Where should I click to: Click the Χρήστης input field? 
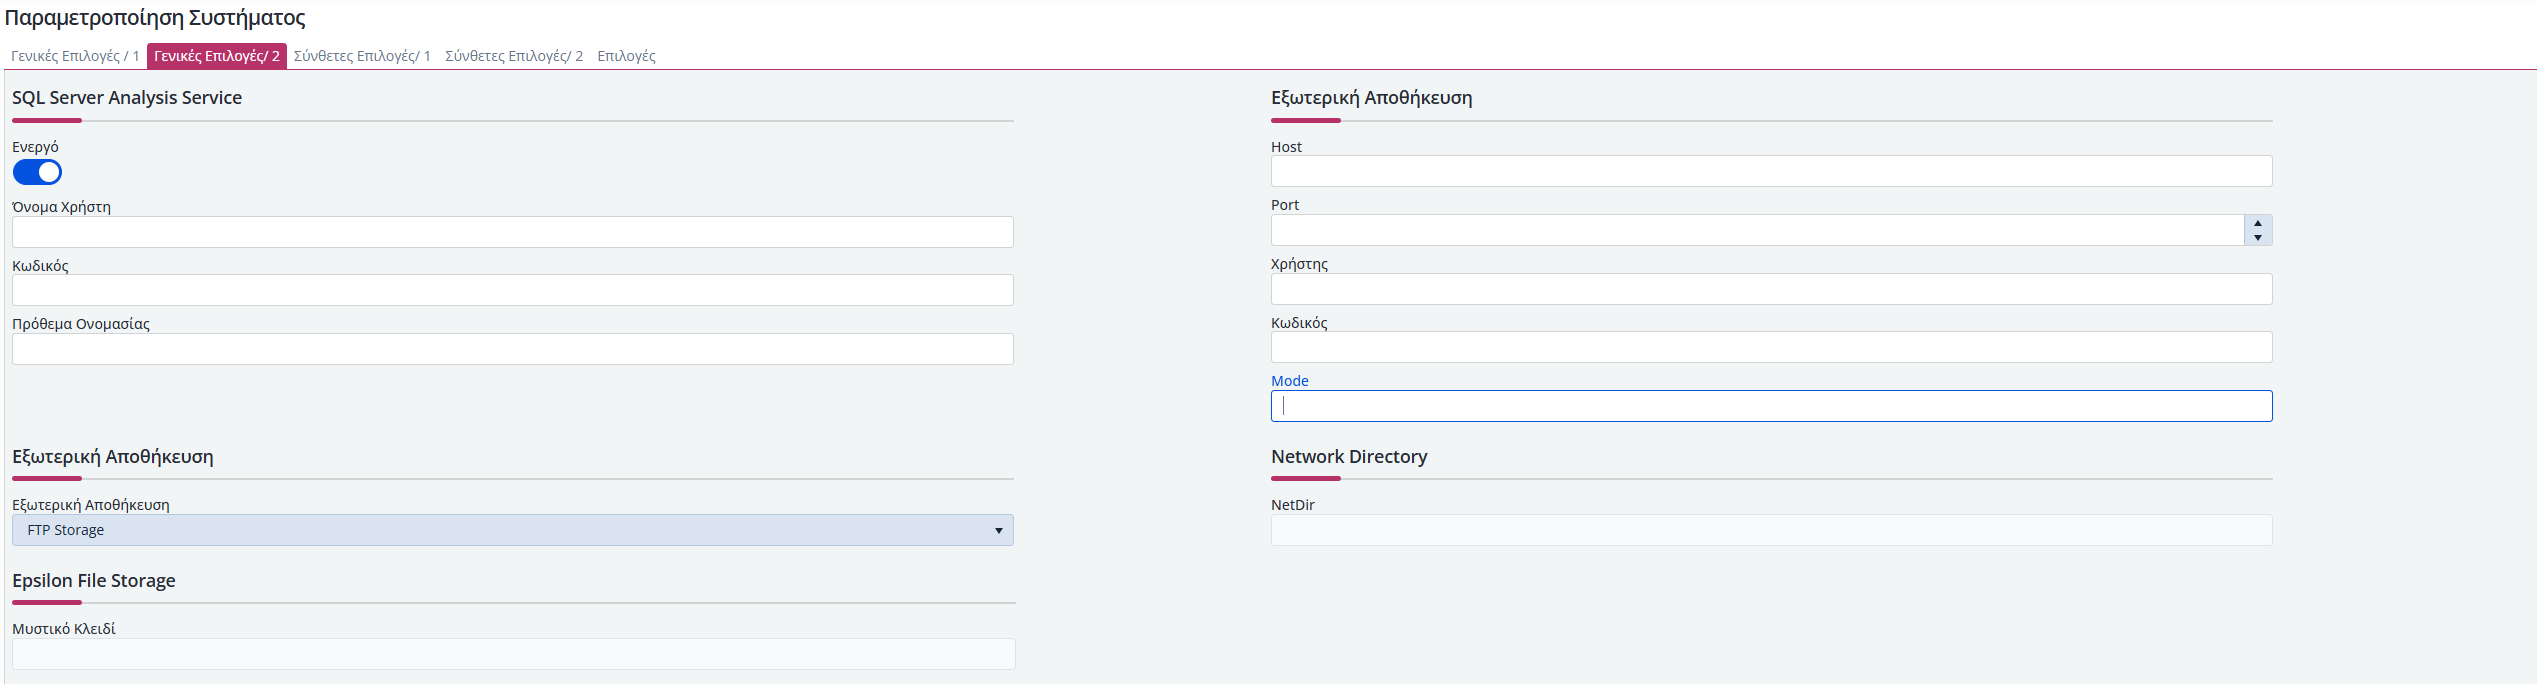[x=1771, y=289]
